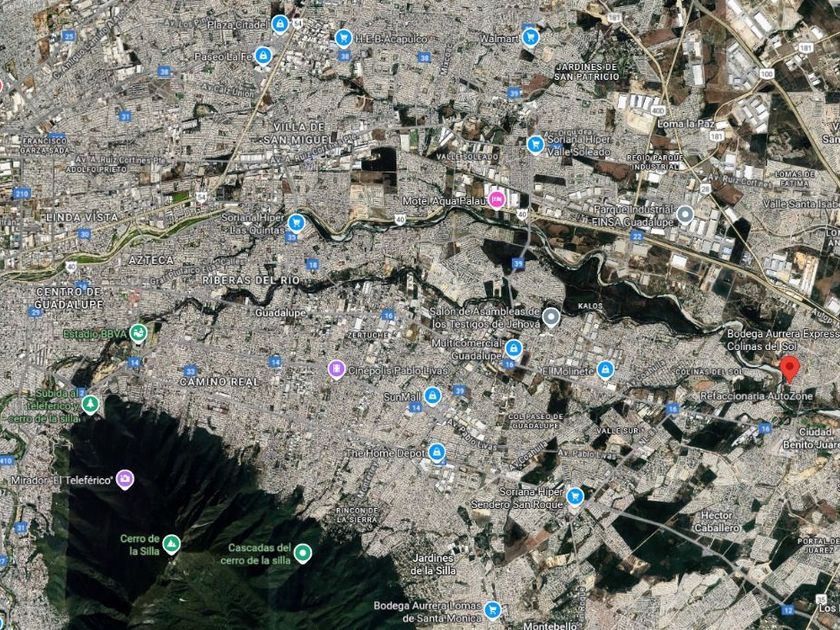Click the Jardines de San Patricio label
840x630 pixels.
coord(586,72)
